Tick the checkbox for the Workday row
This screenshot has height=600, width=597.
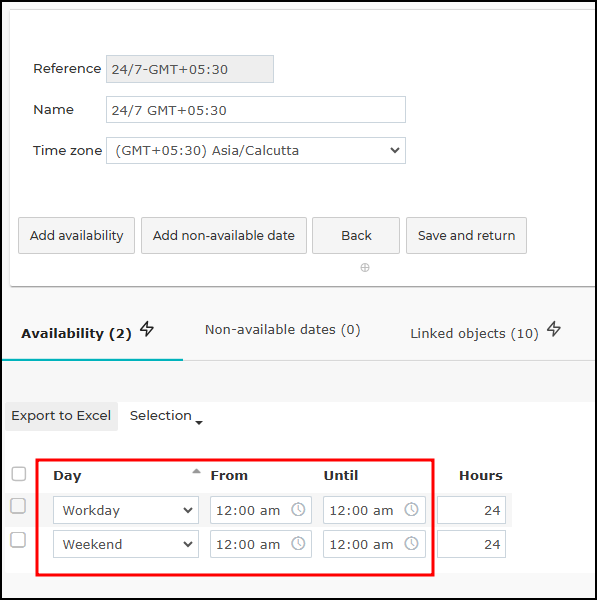18,506
